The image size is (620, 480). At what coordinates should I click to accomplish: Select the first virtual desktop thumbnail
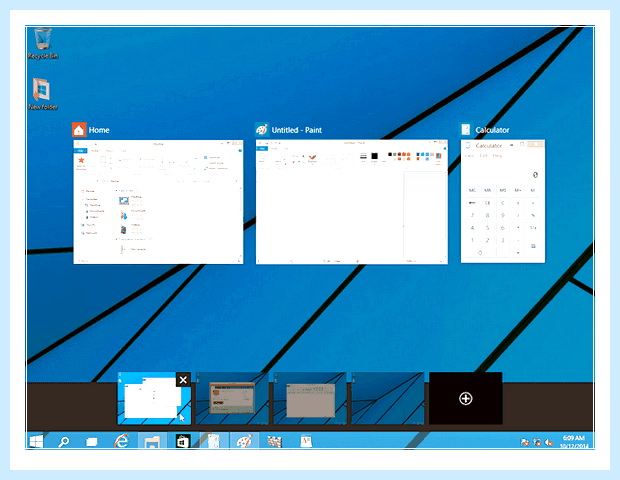154,399
